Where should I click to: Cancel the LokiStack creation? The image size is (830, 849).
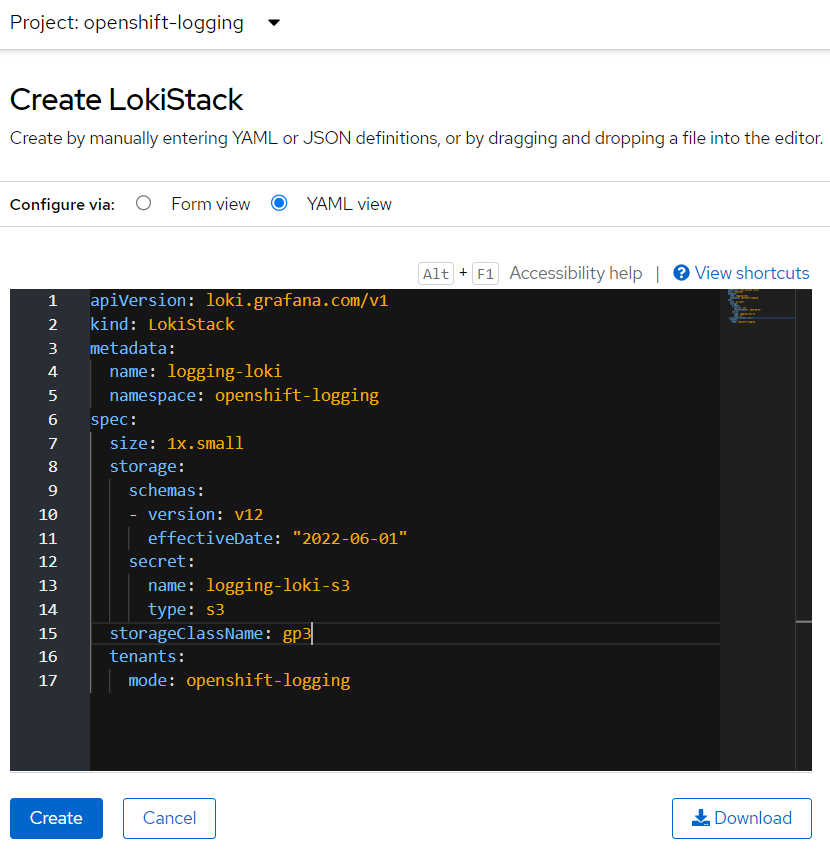coord(169,818)
